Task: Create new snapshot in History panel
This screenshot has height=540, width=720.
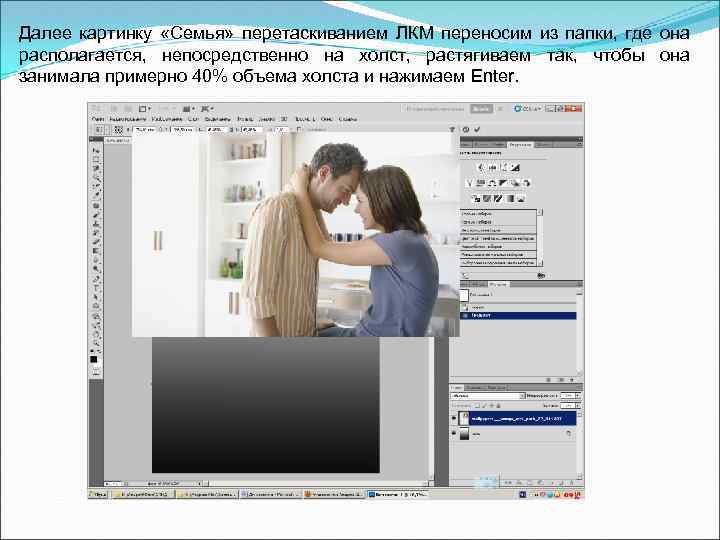Action: point(560,380)
